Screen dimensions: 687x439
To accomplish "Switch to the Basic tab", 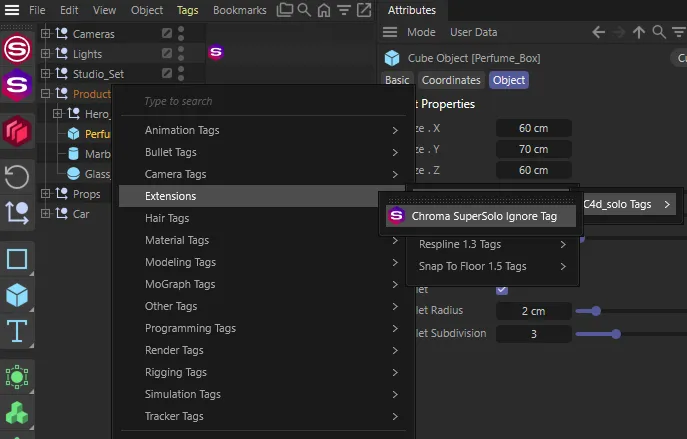I will (x=397, y=80).
